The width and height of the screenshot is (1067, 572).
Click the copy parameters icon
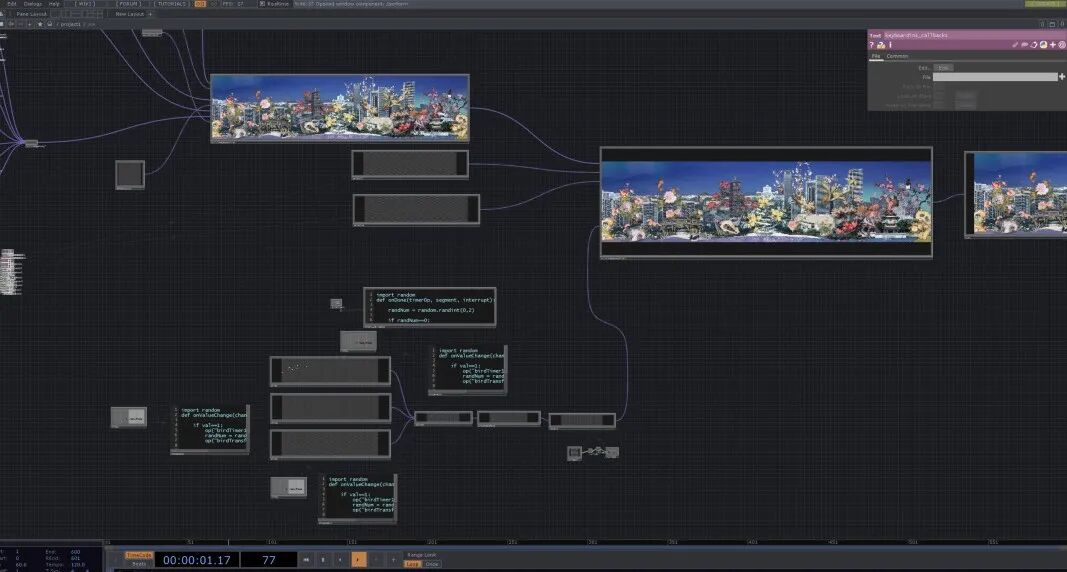pyautogui.click(x=1034, y=45)
